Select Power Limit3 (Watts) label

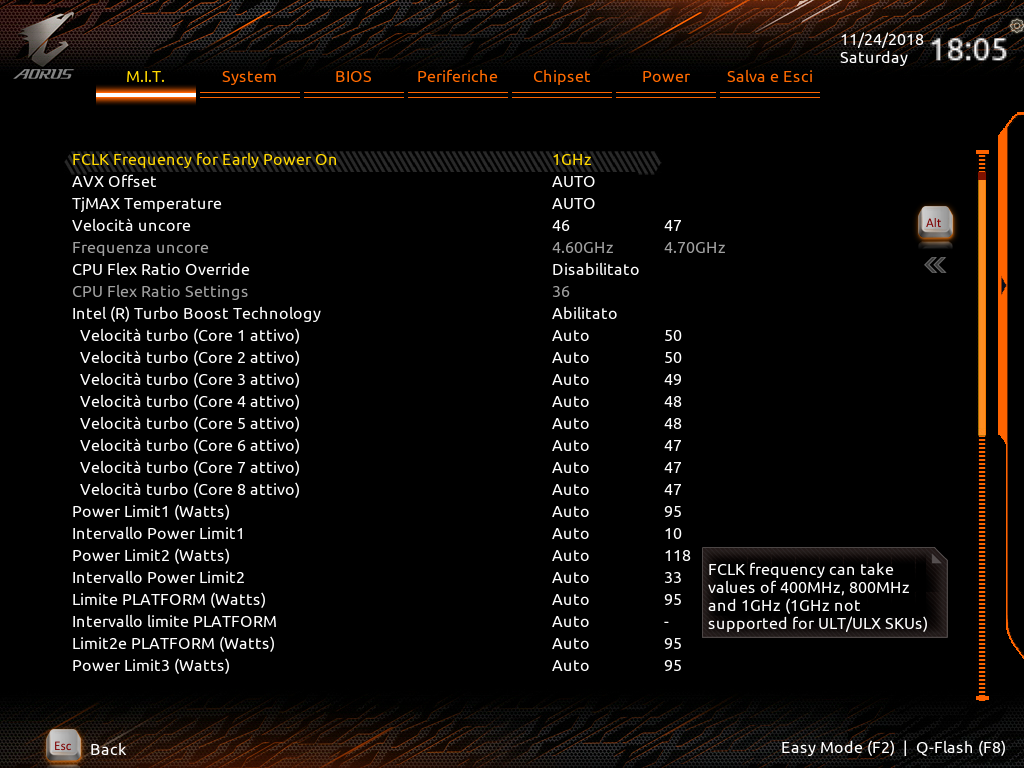point(151,665)
